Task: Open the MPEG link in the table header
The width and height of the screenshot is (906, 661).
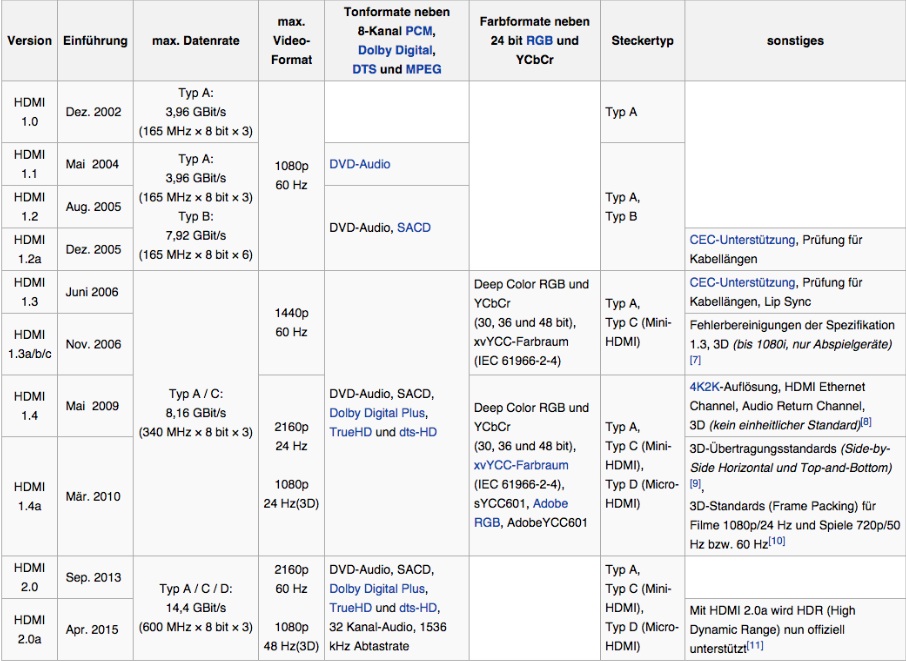Action: 424,69
